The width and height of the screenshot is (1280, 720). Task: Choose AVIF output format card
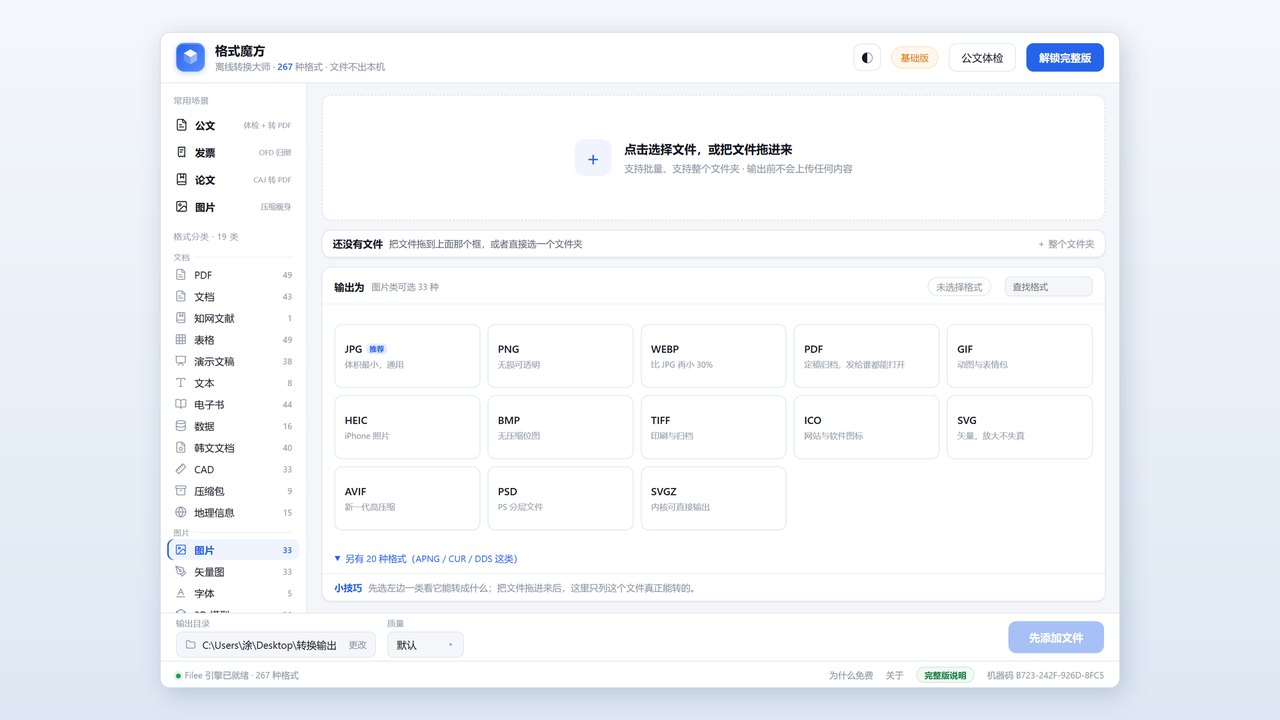point(407,498)
